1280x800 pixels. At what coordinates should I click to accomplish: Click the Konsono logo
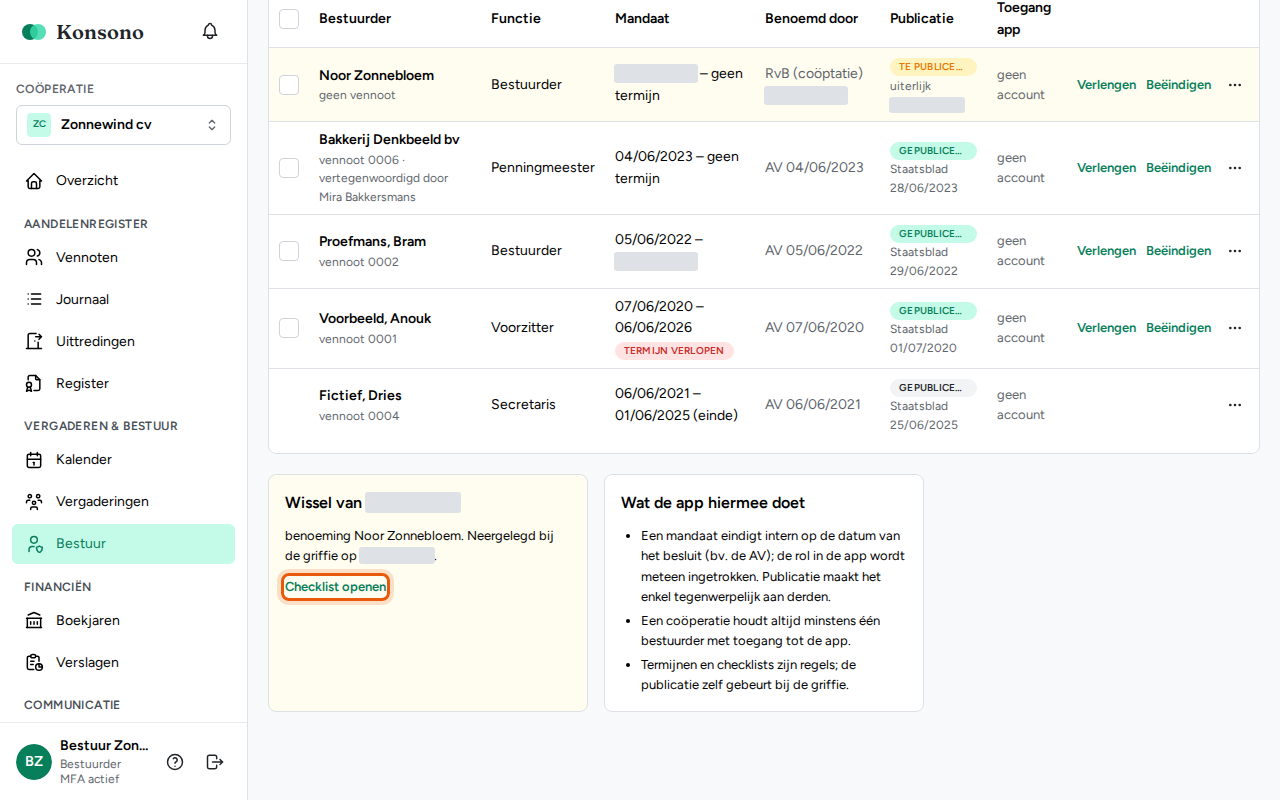point(83,32)
